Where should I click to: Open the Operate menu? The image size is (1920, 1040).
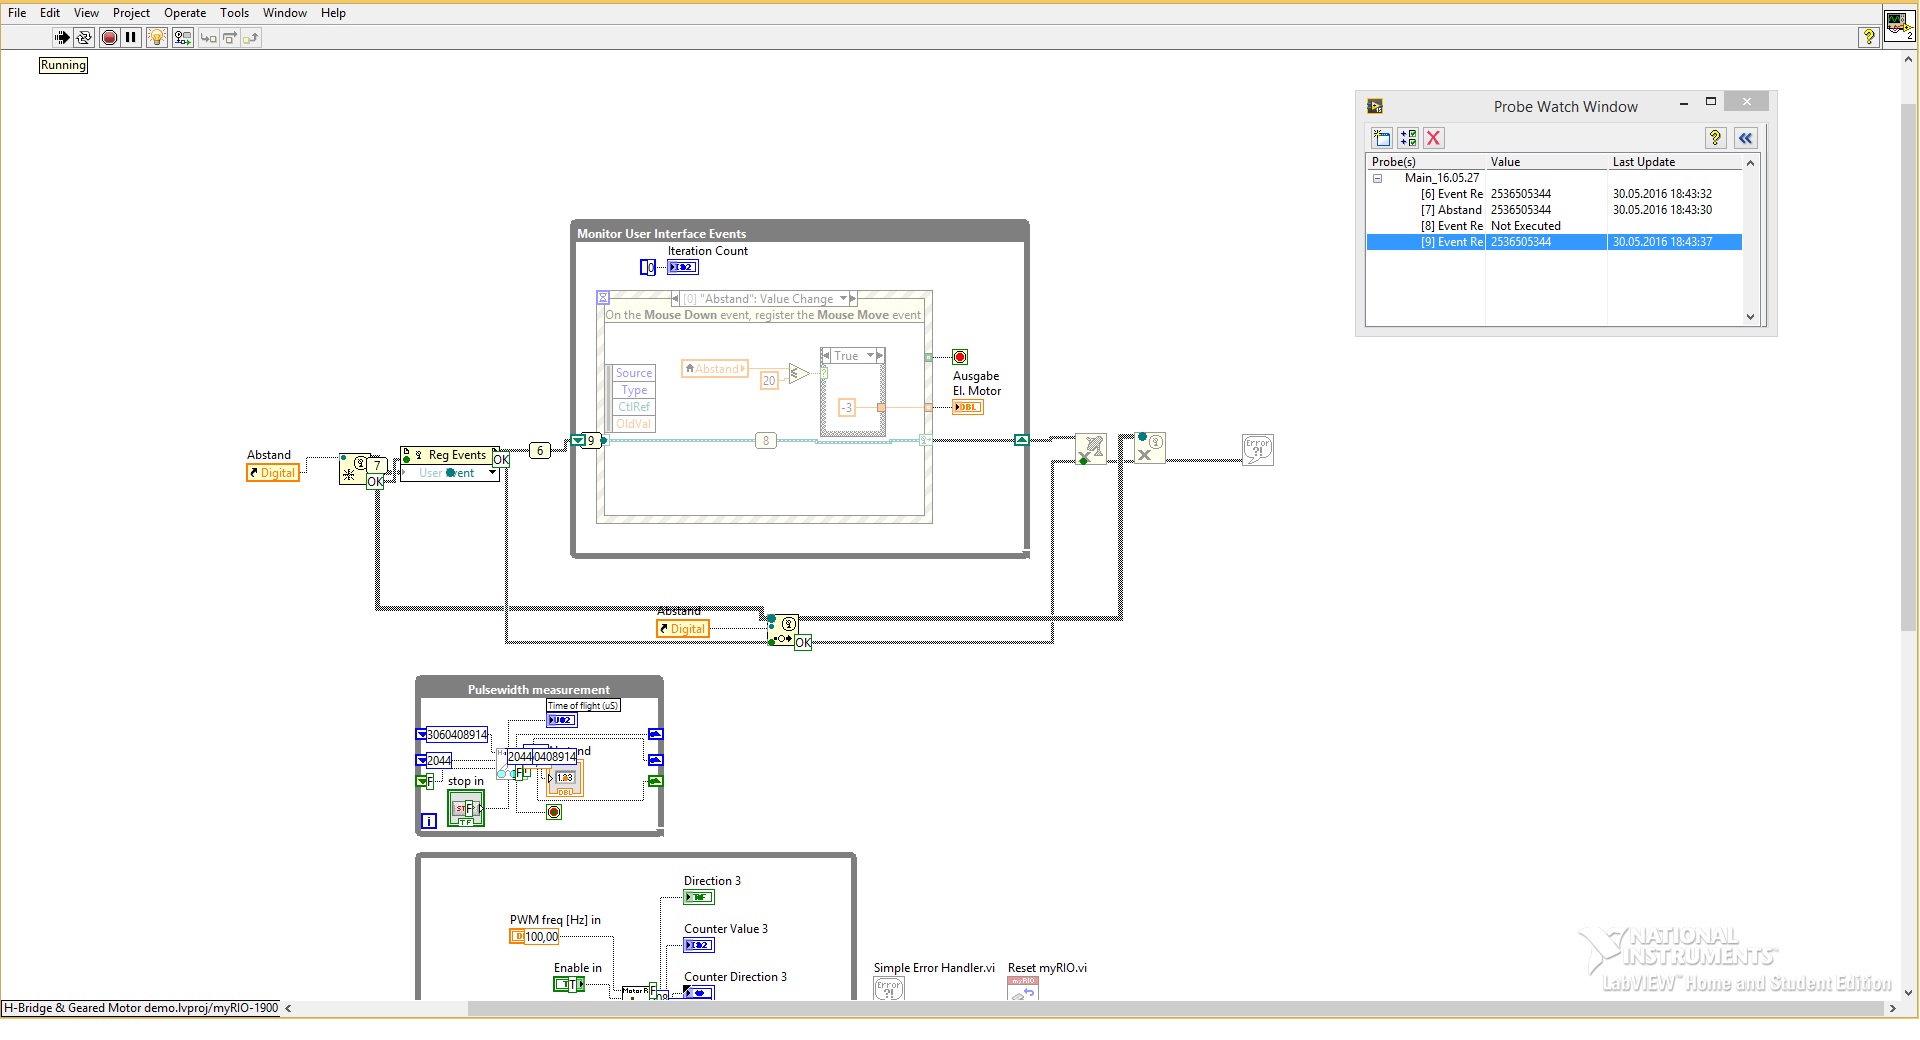[x=184, y=13]
